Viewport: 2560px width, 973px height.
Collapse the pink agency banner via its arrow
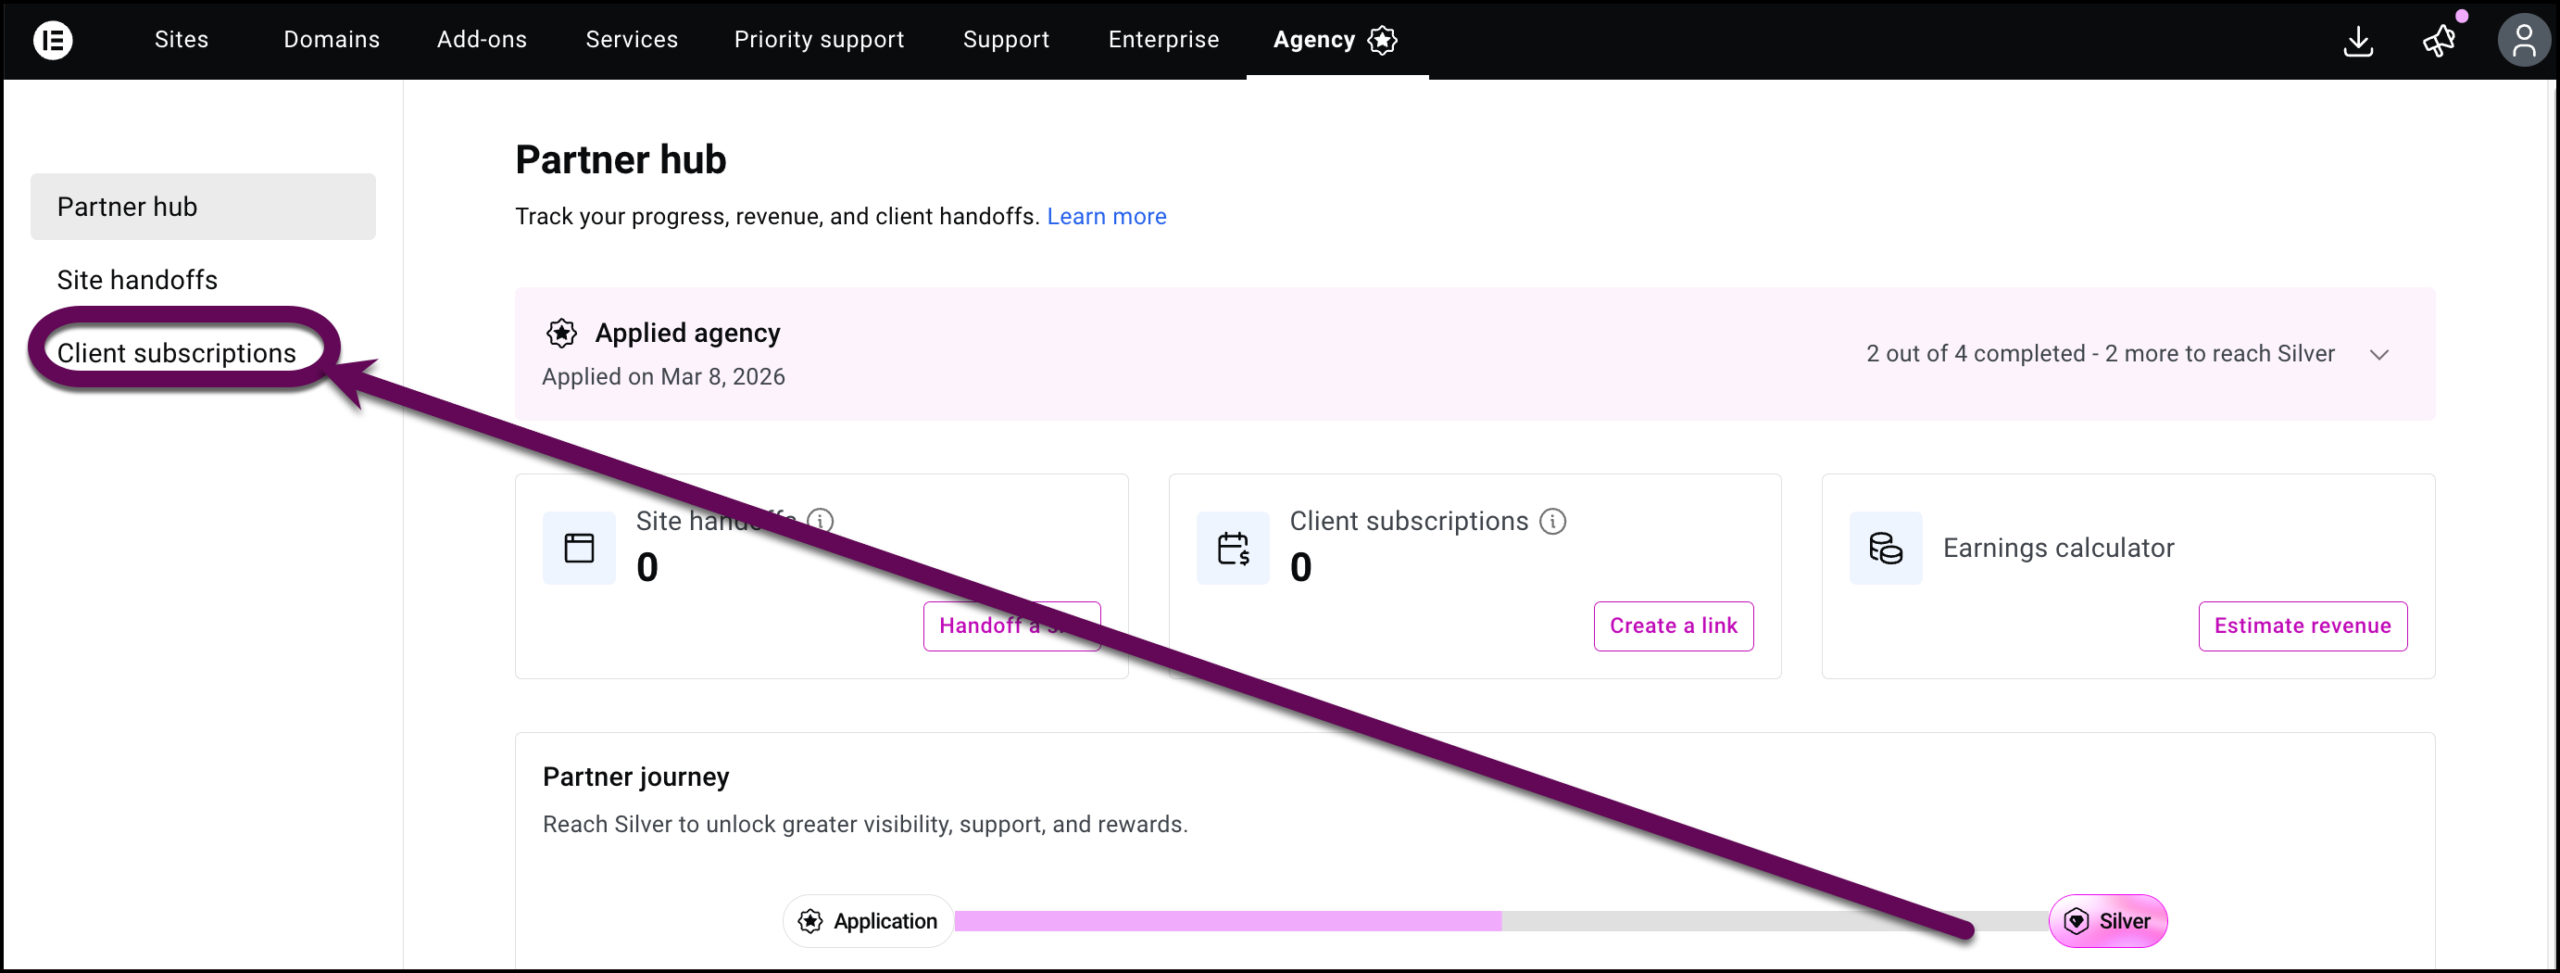[2380, 353]
